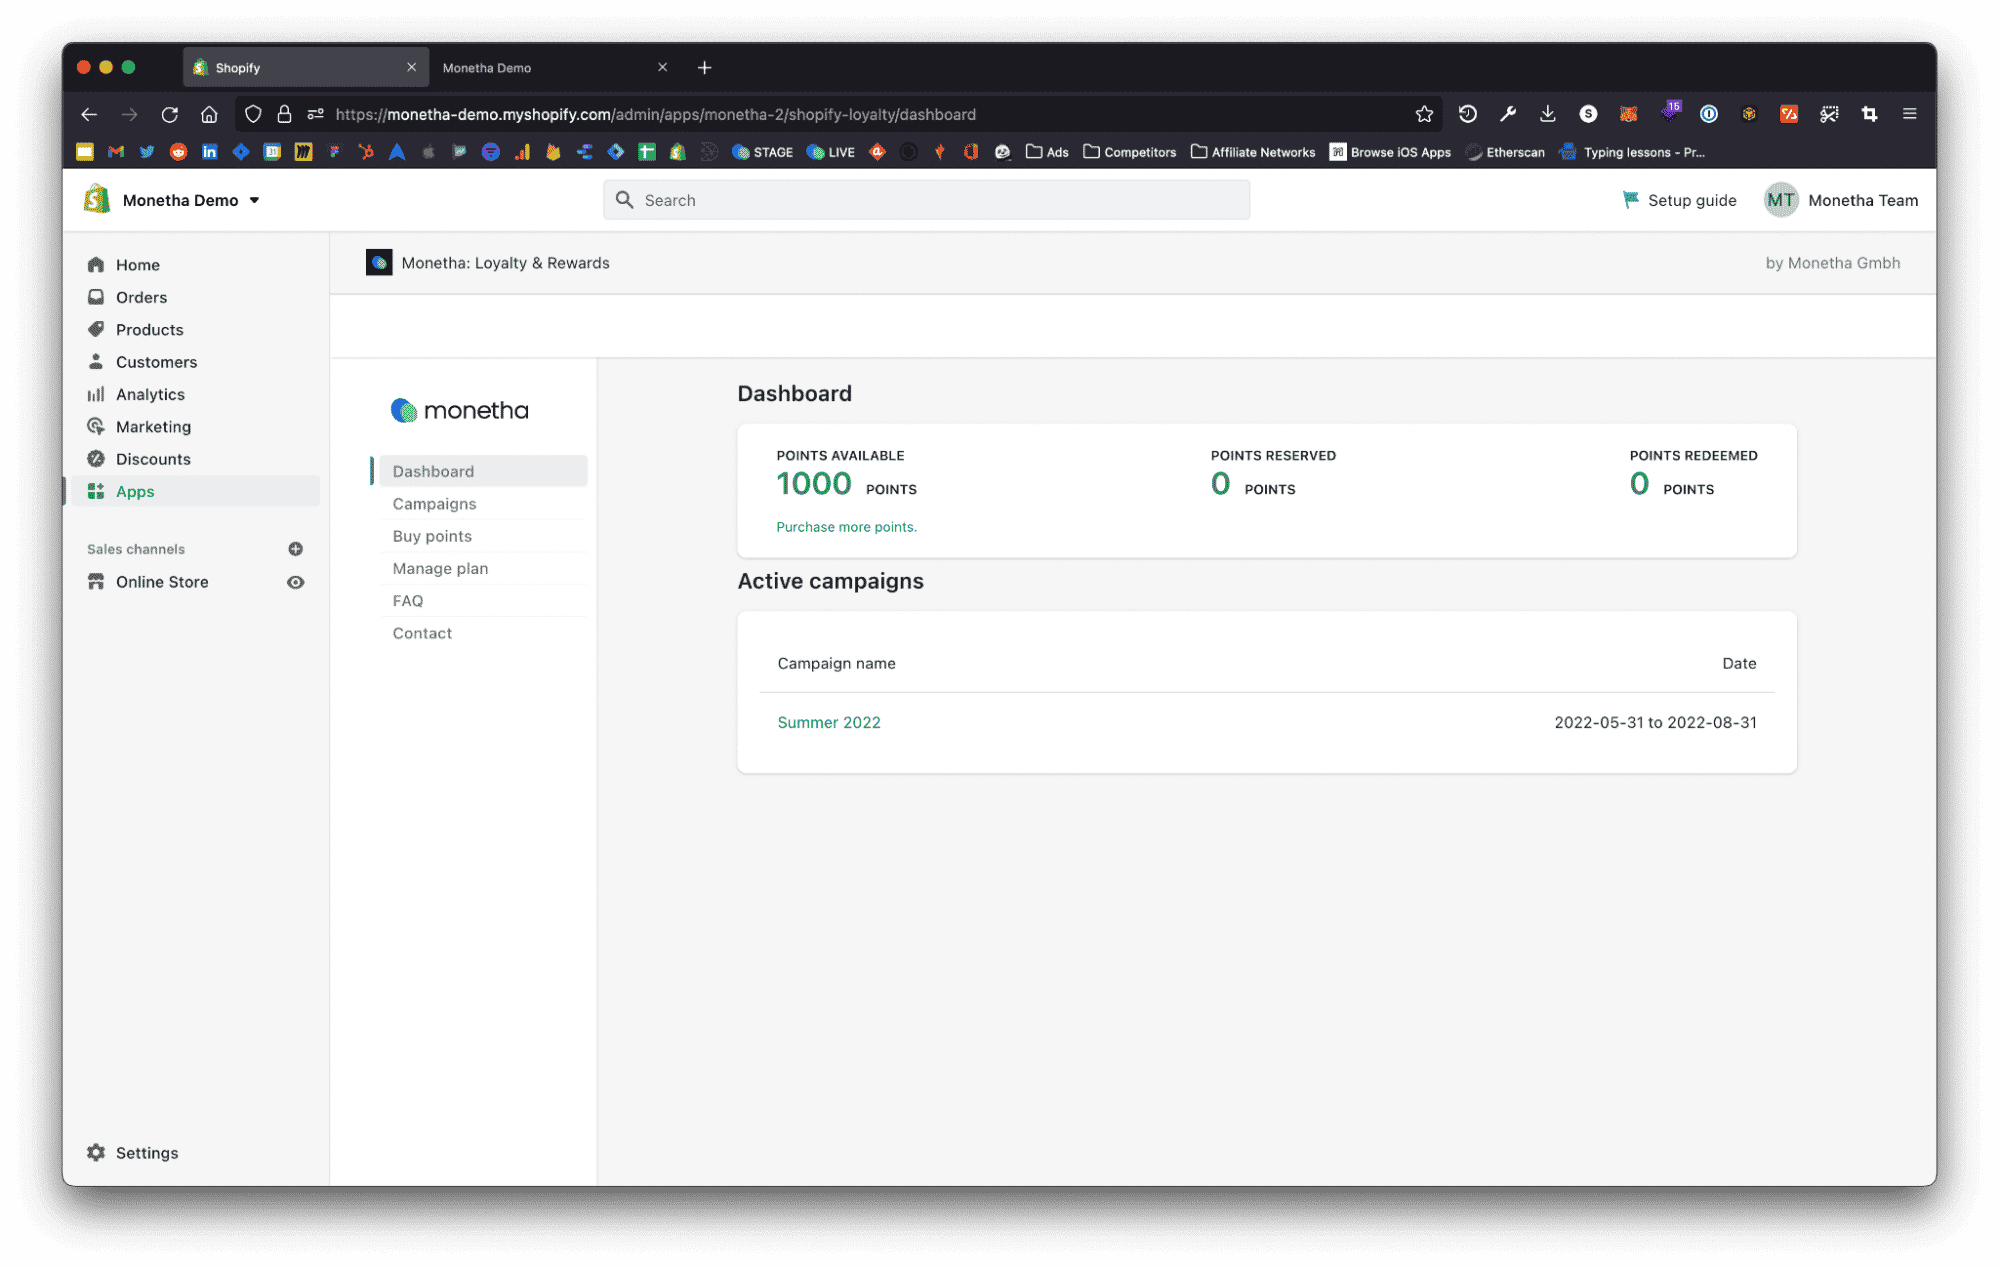Open Apple bookmark icon
Screen dimensions: 1999x1268
pyautogui.click(x=428, y=152)
